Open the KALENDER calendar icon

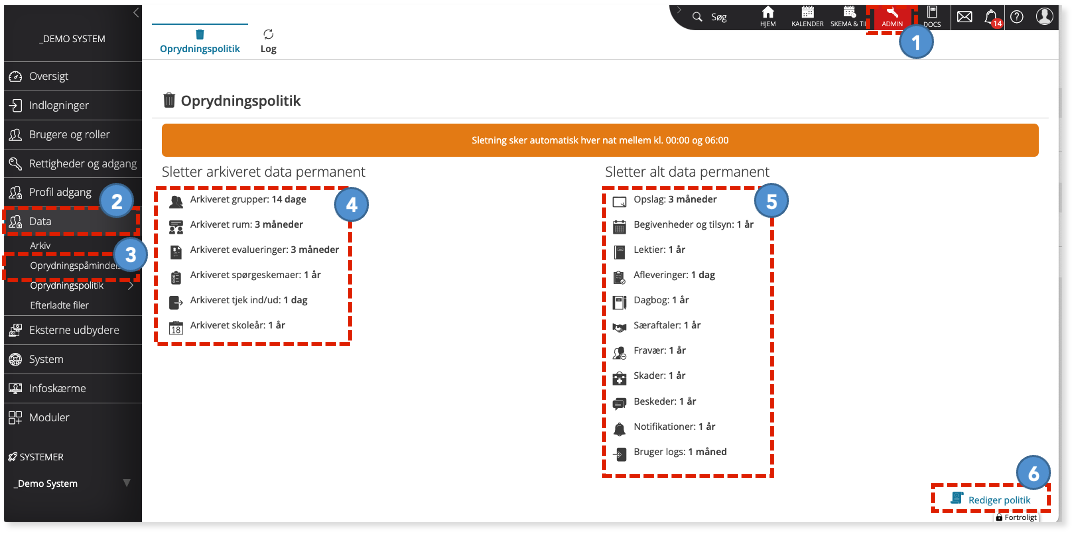click(x=807, y=16)
